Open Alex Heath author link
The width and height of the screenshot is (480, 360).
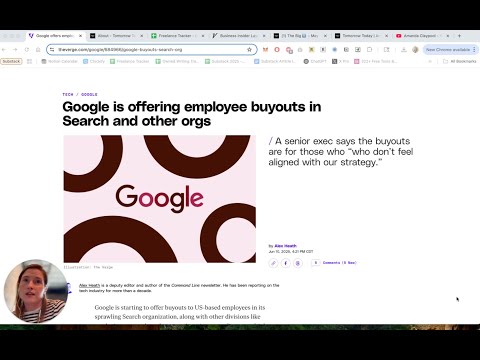pyautogui.click(x=285, y=246)
